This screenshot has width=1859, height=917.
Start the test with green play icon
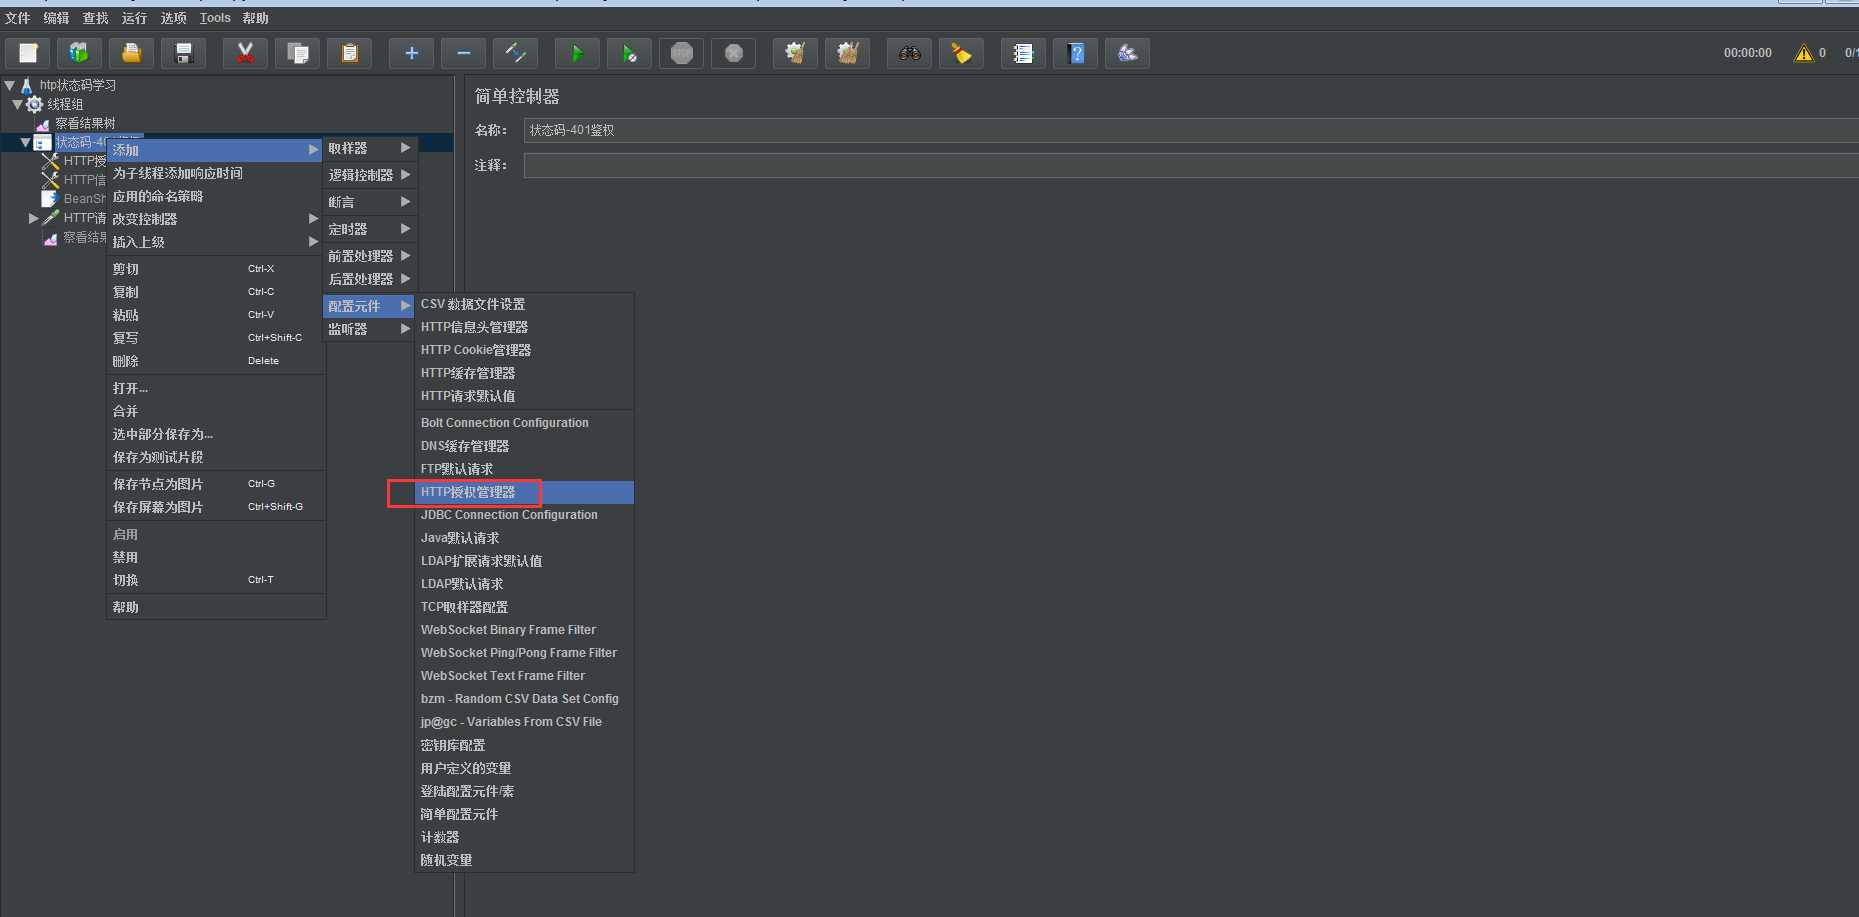[x=577, y=53]
